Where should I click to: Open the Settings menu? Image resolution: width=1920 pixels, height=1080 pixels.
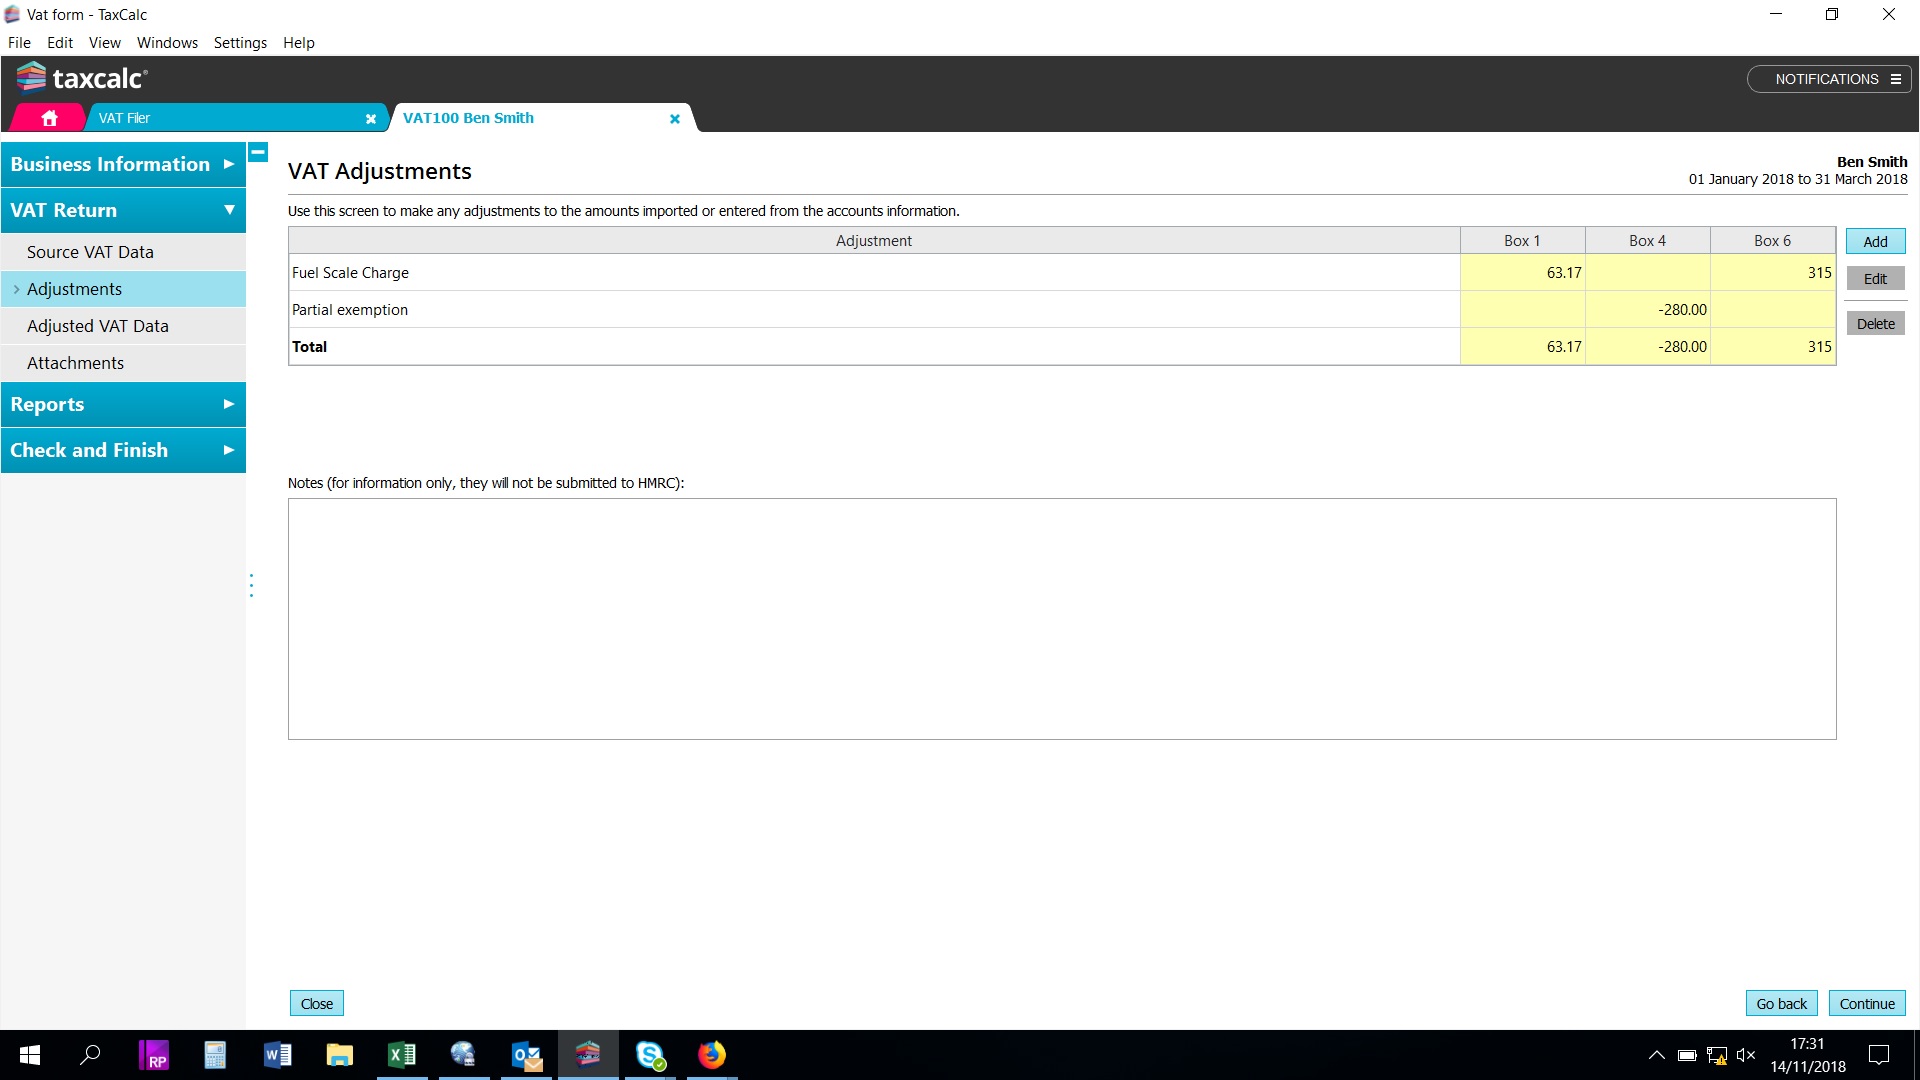point(240,43)
